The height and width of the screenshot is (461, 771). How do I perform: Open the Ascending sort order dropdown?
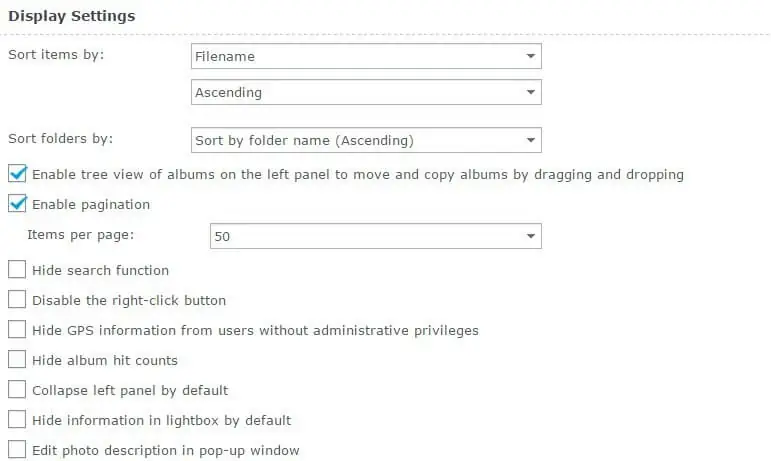click(x=365, y=93)
